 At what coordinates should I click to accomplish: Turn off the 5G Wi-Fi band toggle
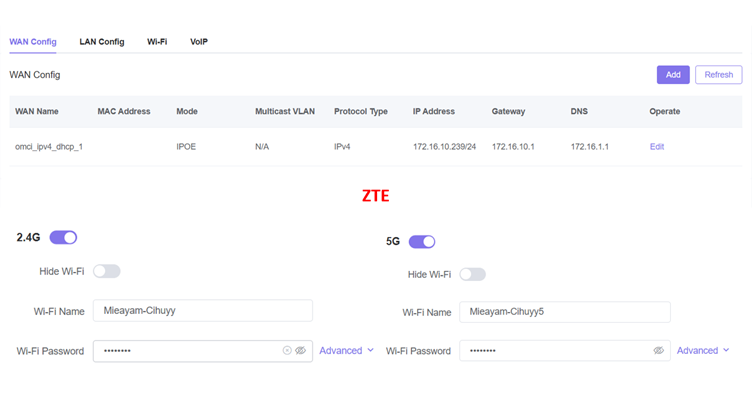point(422,241)
